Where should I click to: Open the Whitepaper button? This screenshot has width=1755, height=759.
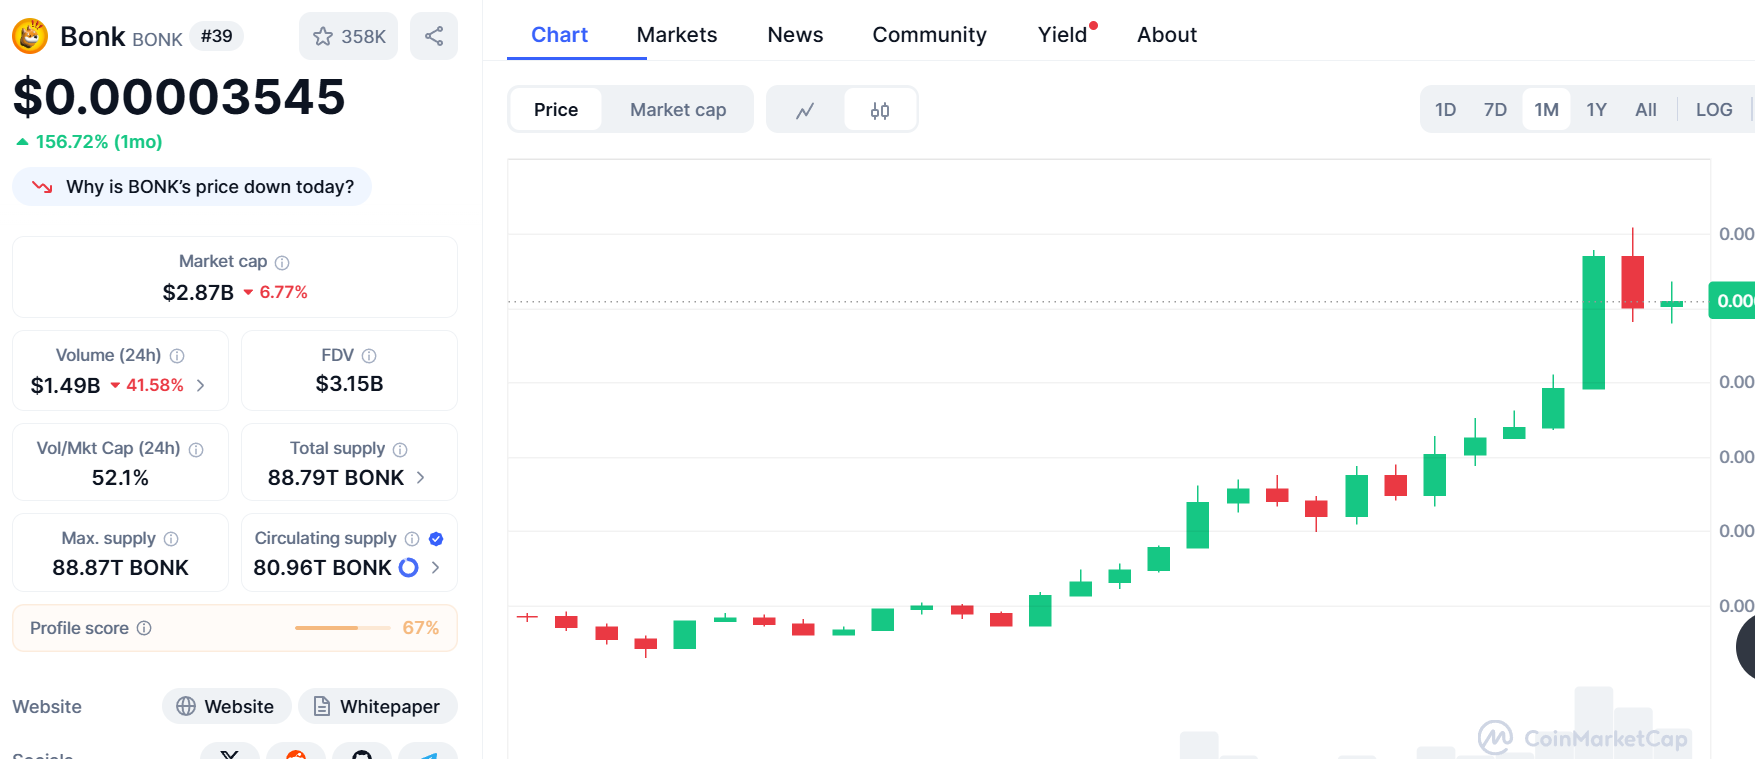[378, 706]
